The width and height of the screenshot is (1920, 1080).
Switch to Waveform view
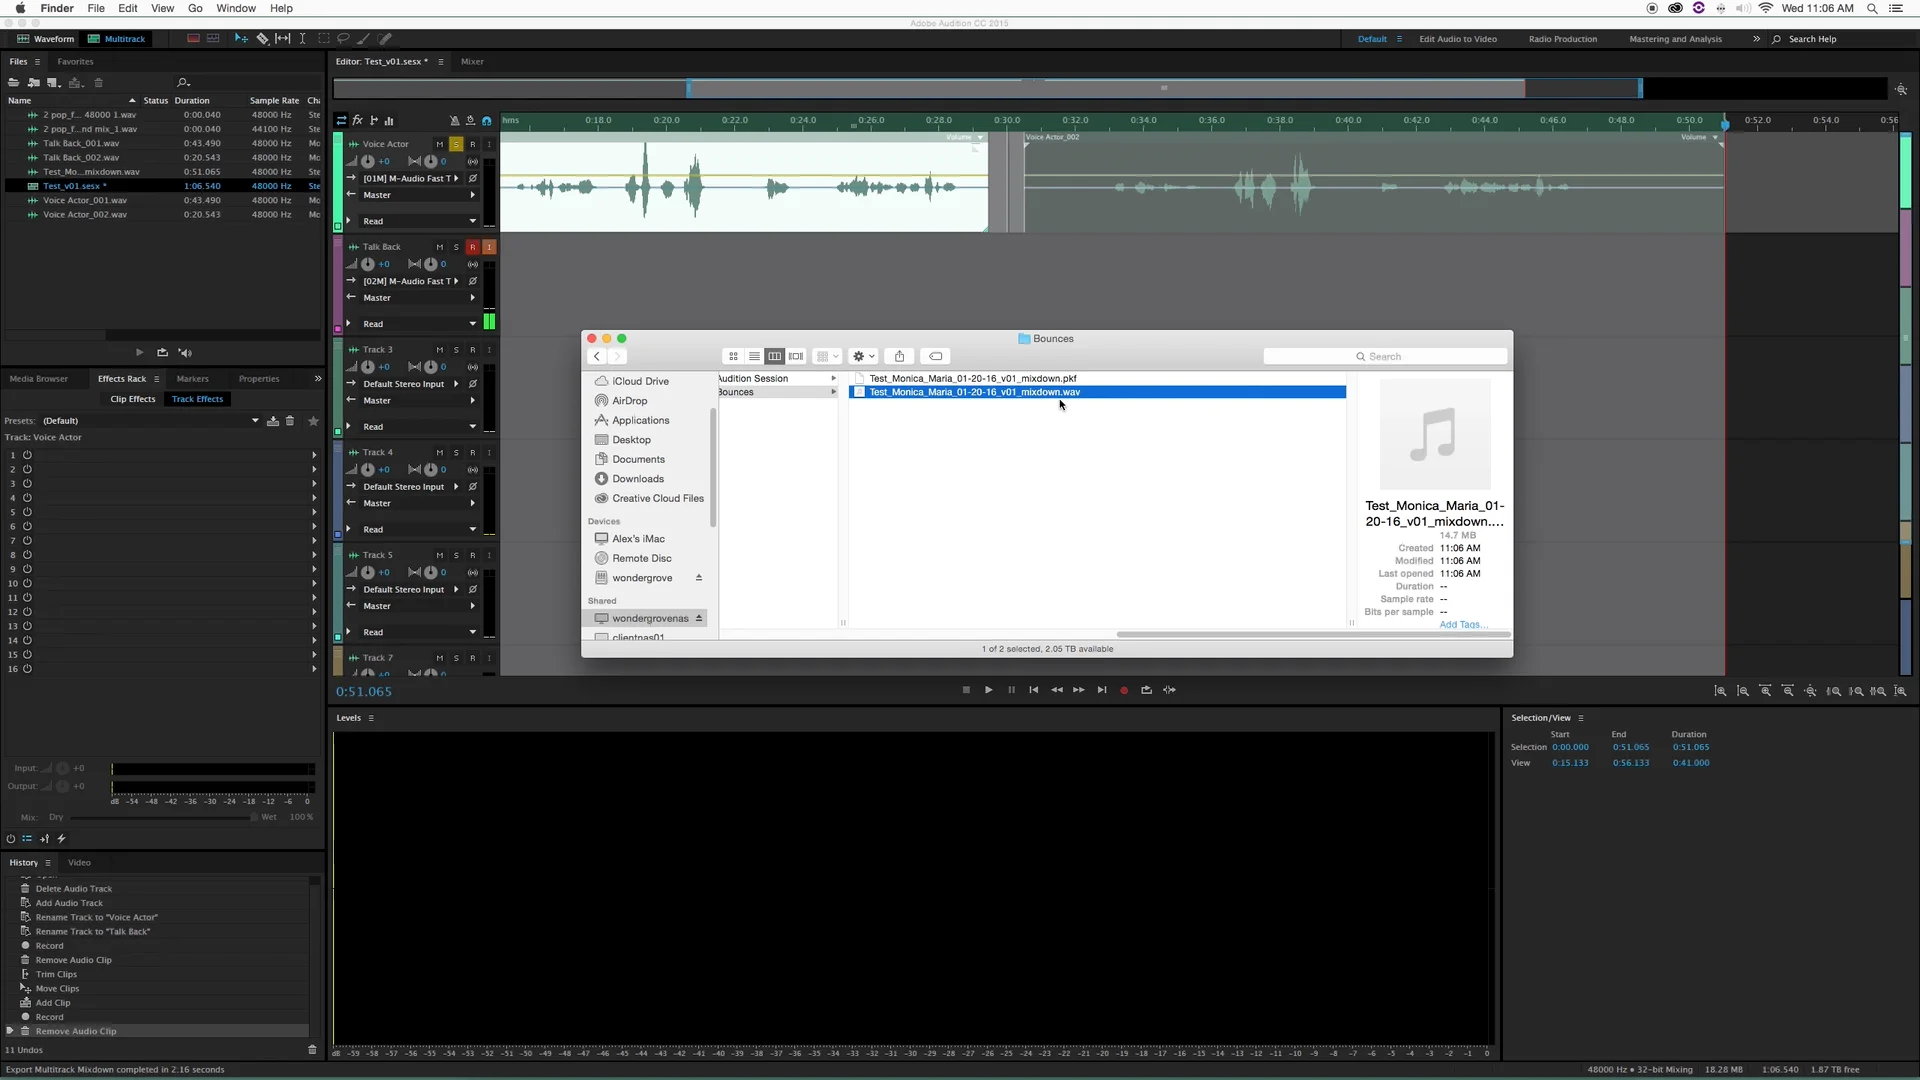click(46, 39)
